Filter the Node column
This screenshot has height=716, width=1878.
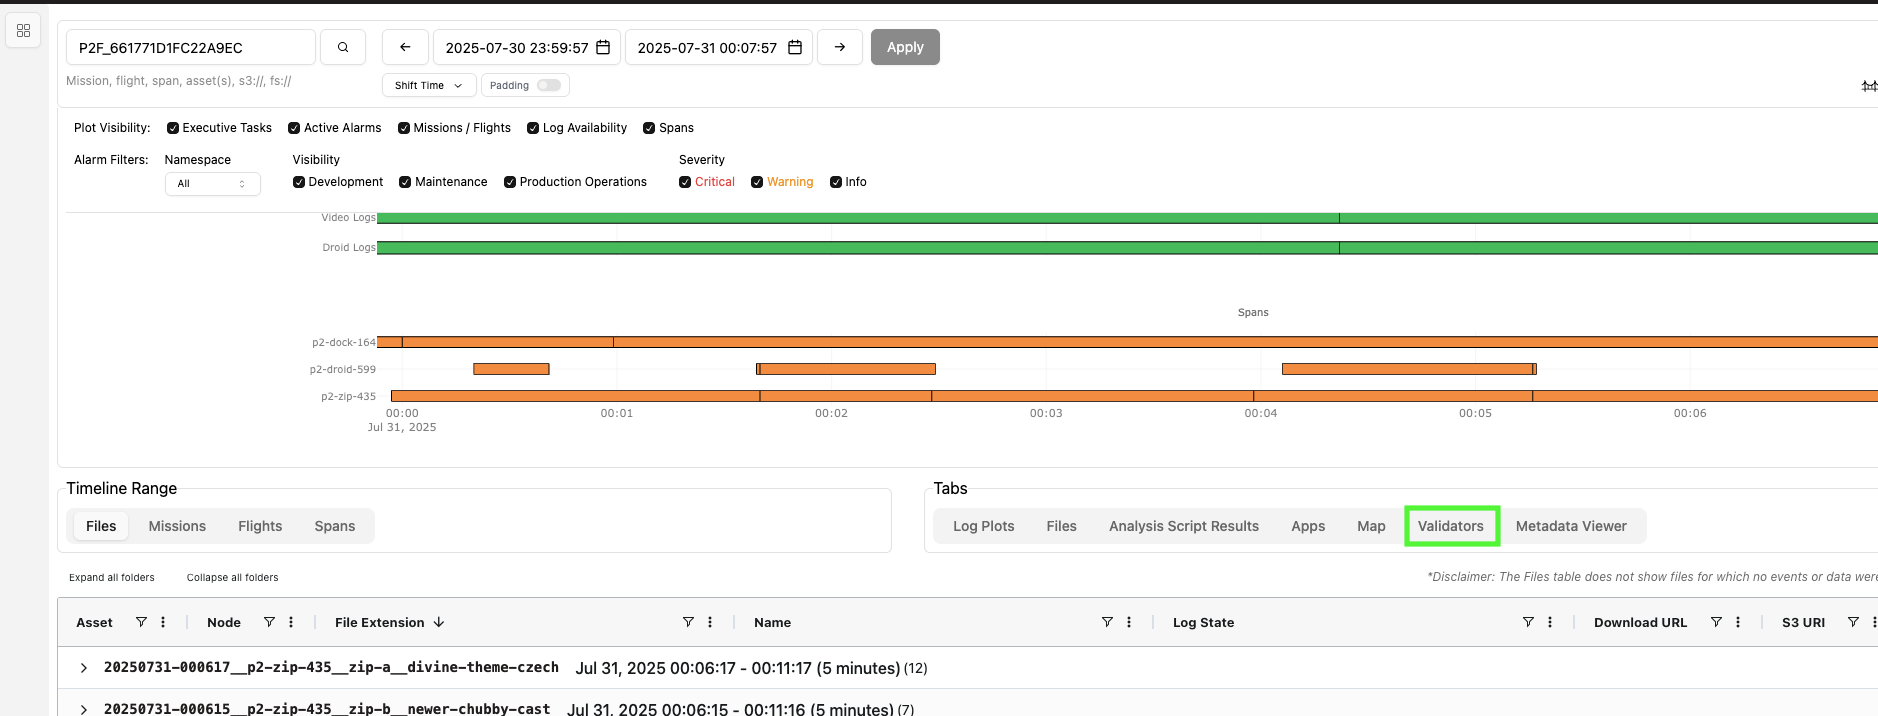click(x=269, y=622)
